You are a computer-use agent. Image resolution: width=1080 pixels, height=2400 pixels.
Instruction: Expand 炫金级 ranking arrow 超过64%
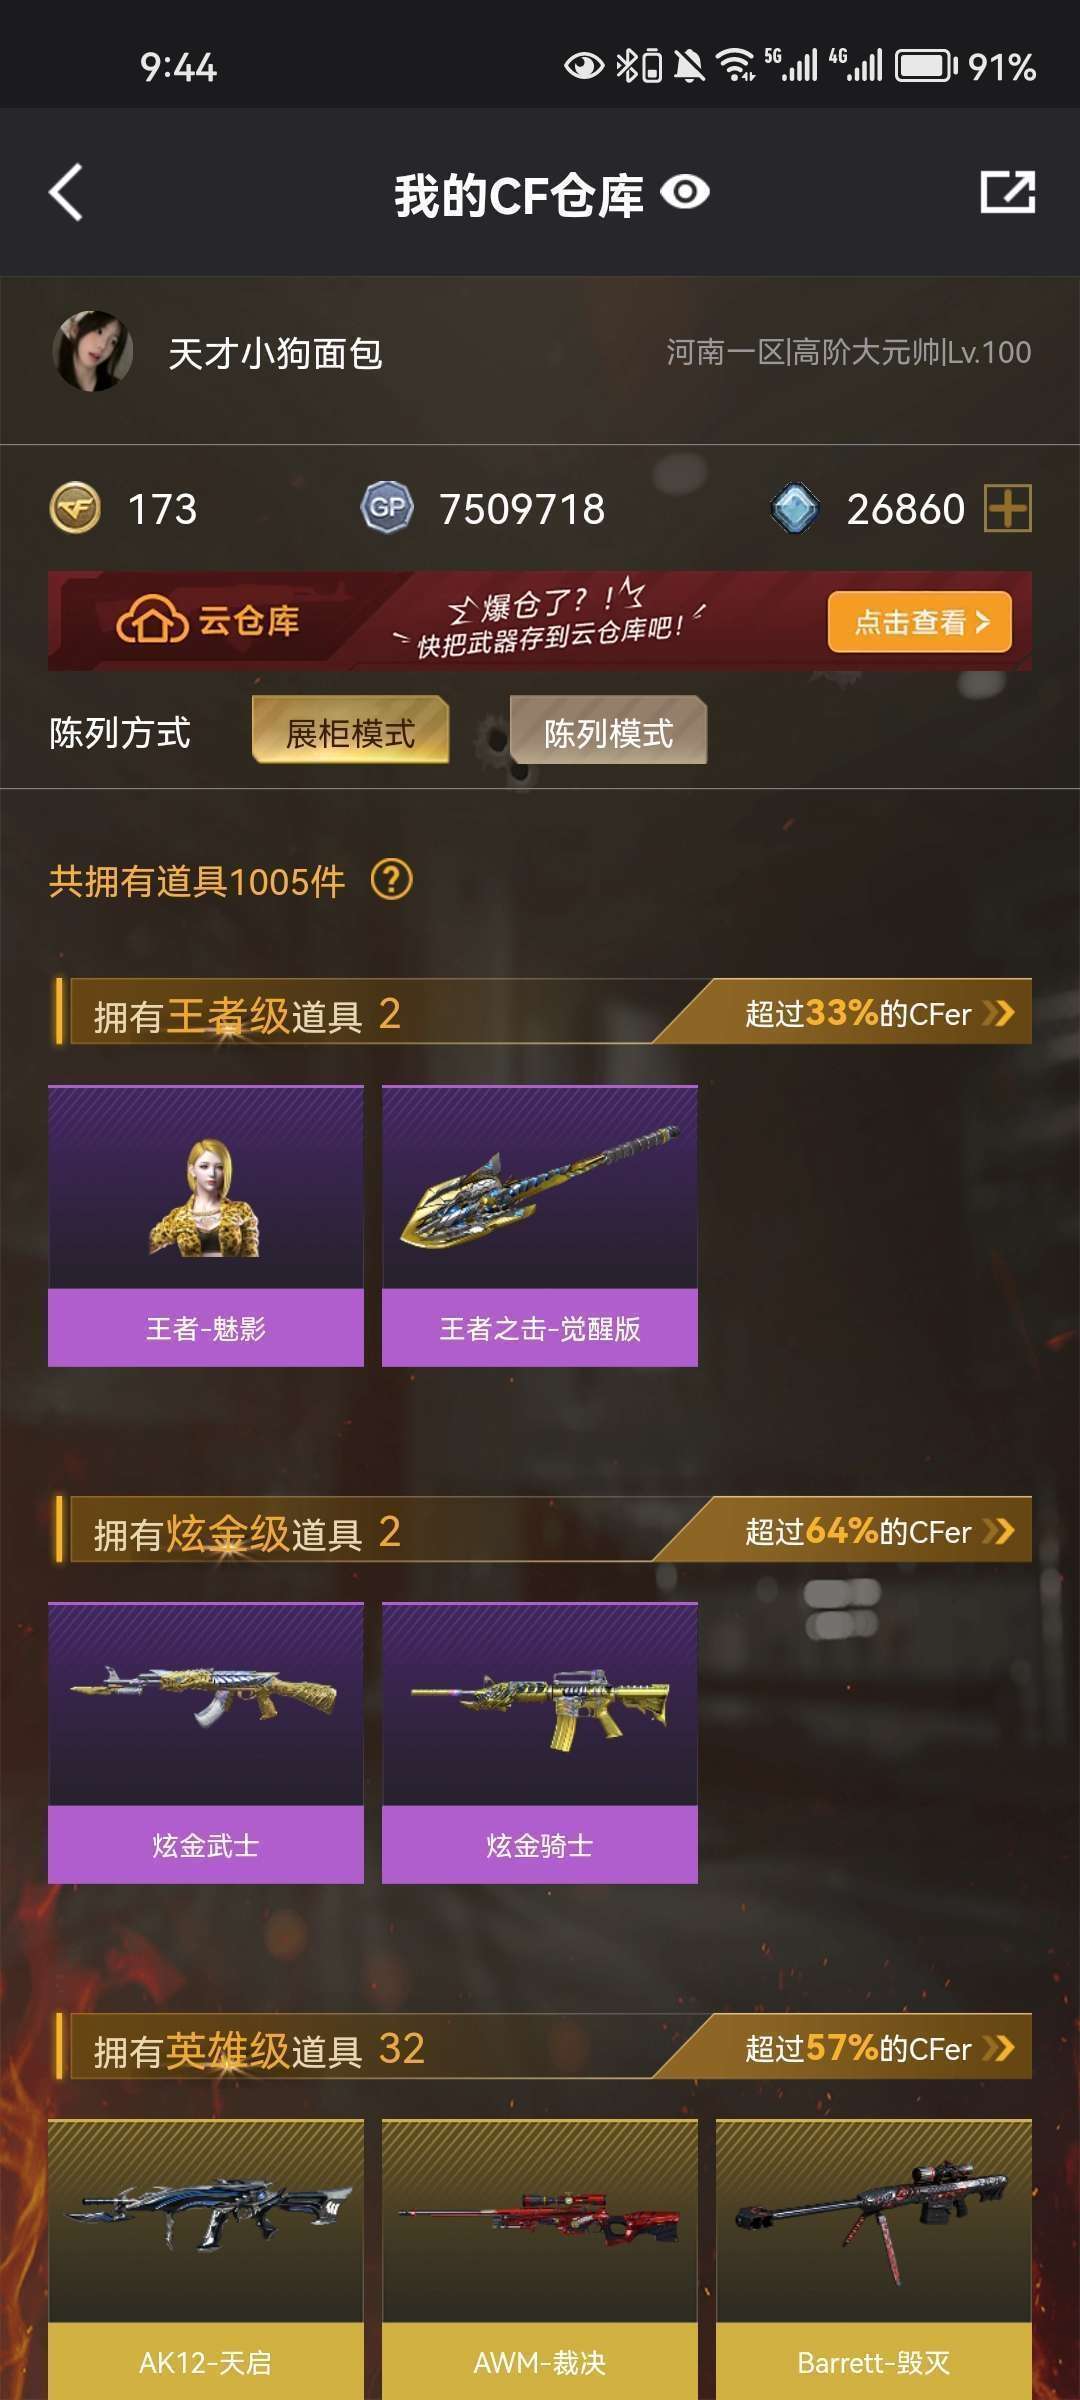click(999, 1531)
